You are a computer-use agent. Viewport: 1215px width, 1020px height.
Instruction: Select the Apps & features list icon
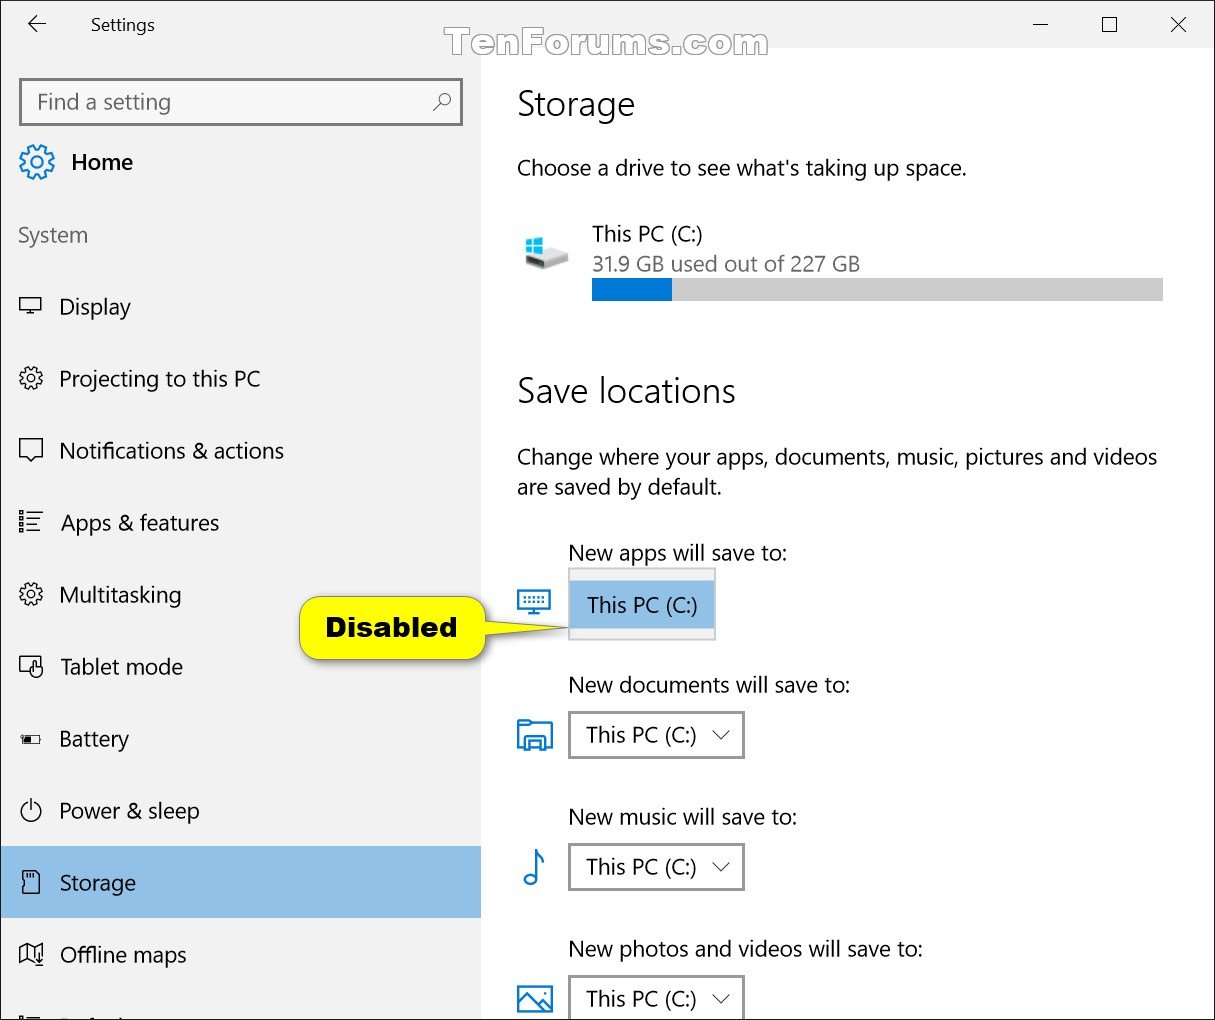coord(31,522)
